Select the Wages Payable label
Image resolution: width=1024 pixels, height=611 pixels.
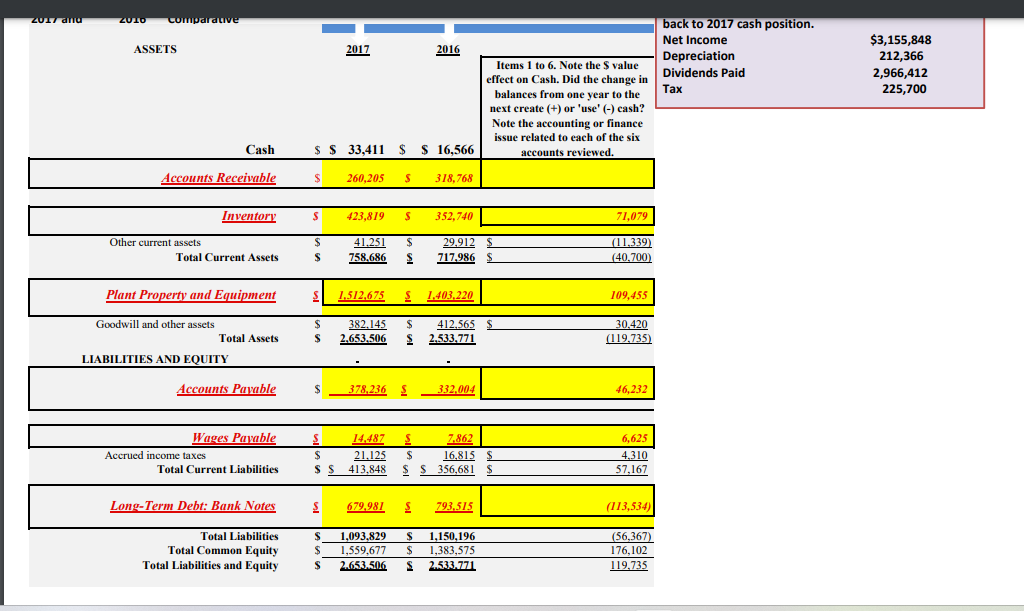pyautogui.click(x=234, y=438)
